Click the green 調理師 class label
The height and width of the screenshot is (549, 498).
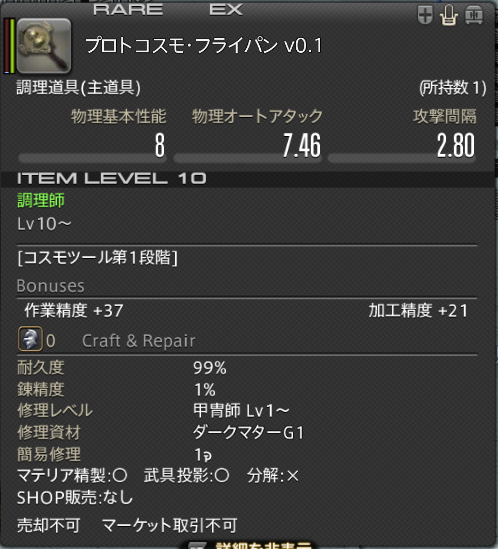coord(41,201)
